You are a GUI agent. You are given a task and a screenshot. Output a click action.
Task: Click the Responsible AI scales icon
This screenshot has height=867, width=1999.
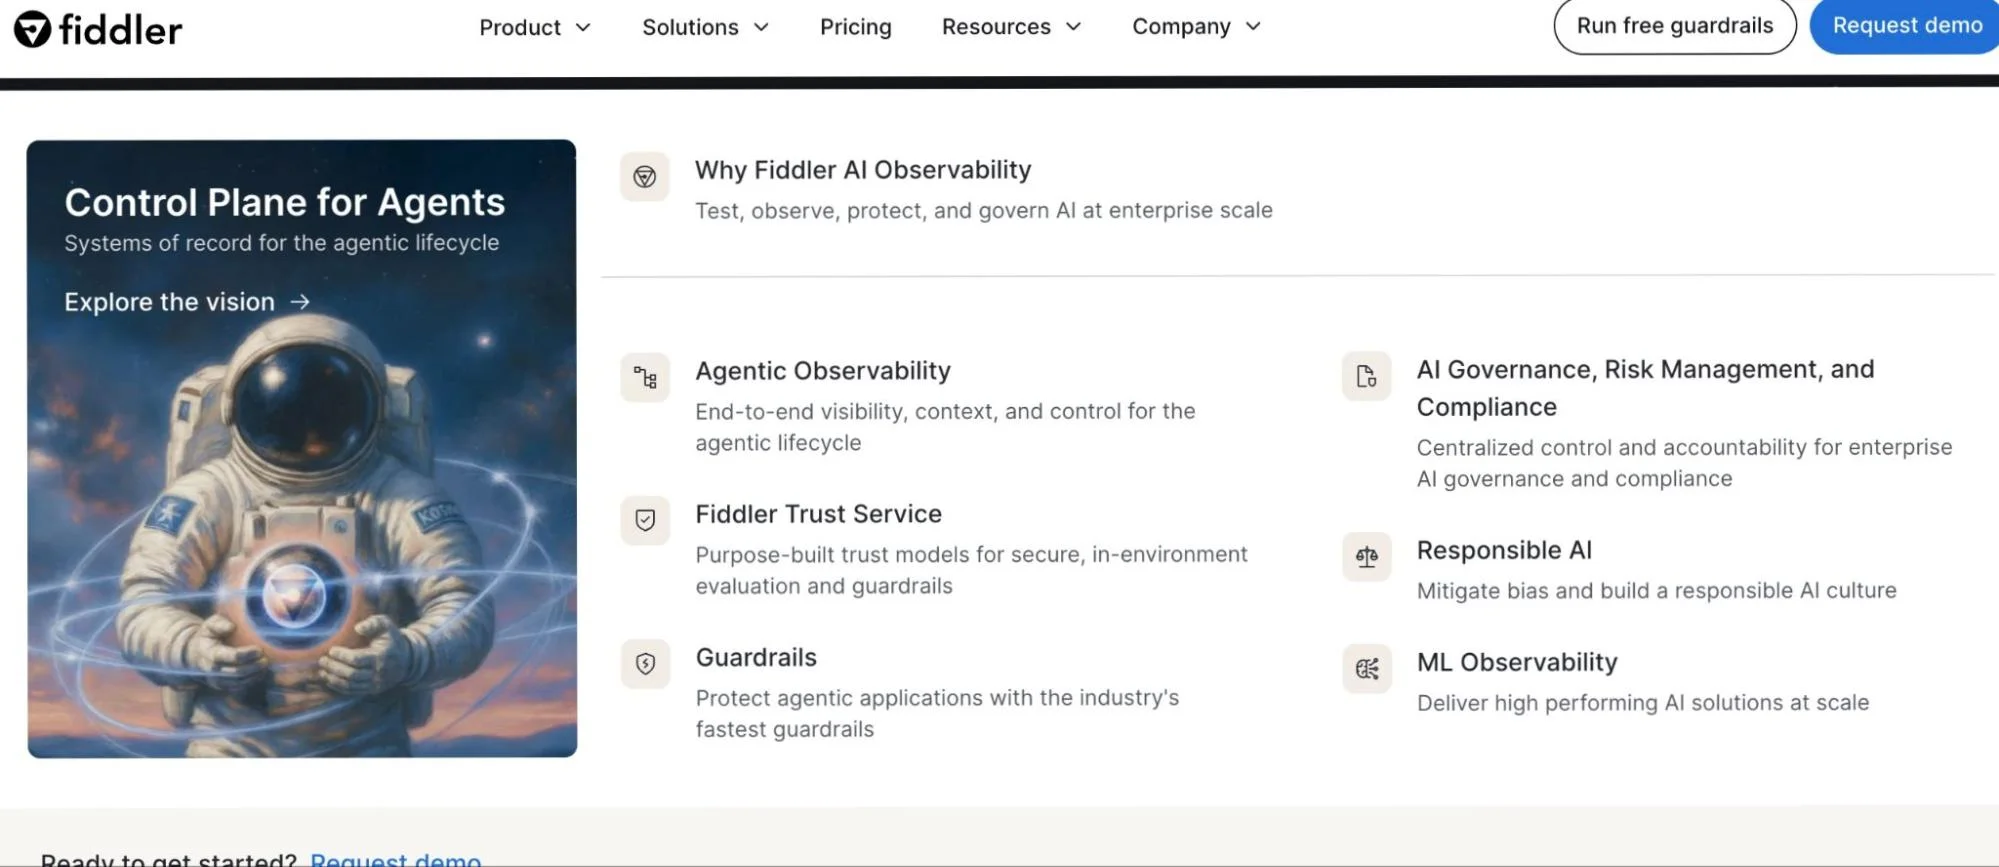click(1367, 557)
